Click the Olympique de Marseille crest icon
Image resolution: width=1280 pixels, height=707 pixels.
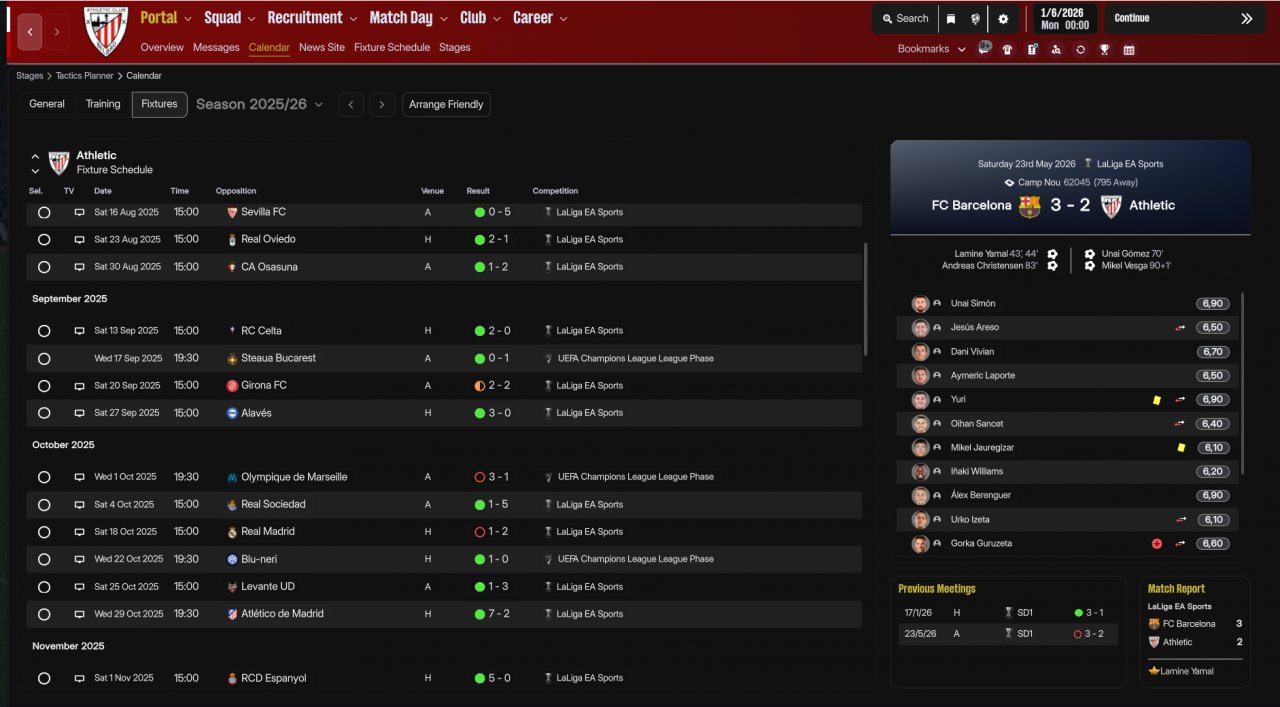232,477
